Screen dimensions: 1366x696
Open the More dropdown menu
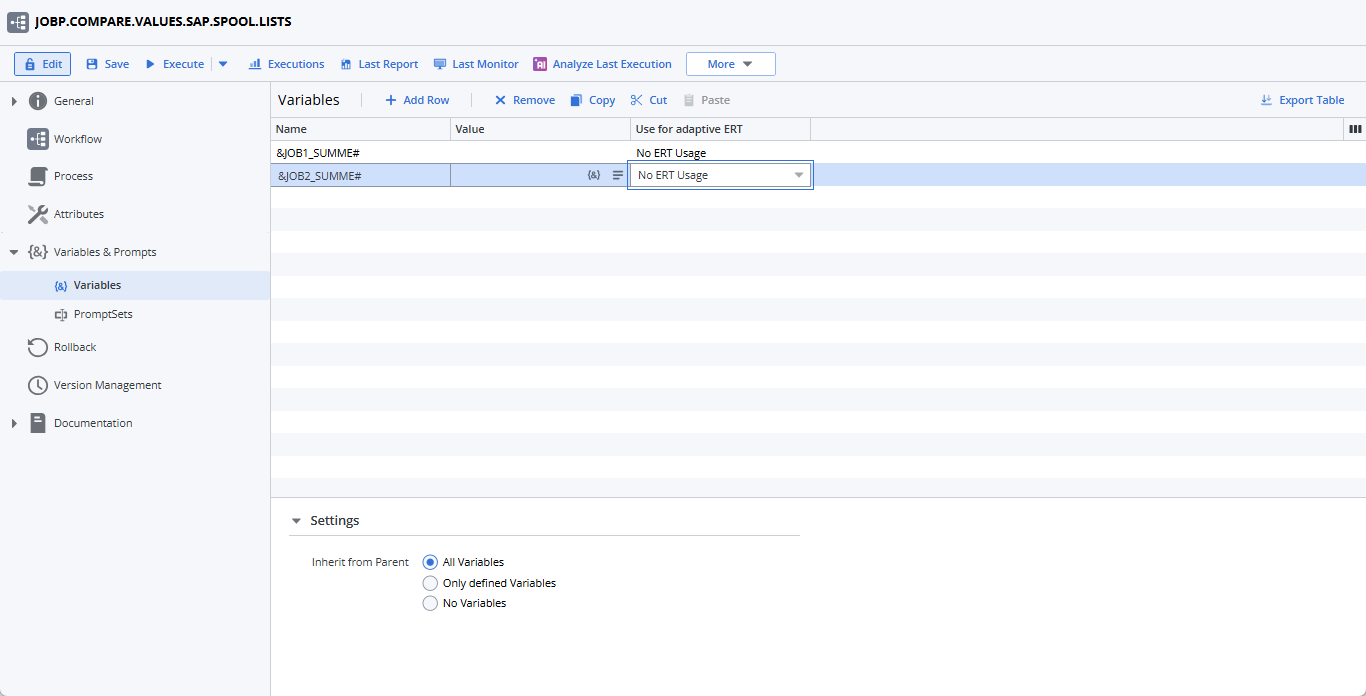coord(731,63)
